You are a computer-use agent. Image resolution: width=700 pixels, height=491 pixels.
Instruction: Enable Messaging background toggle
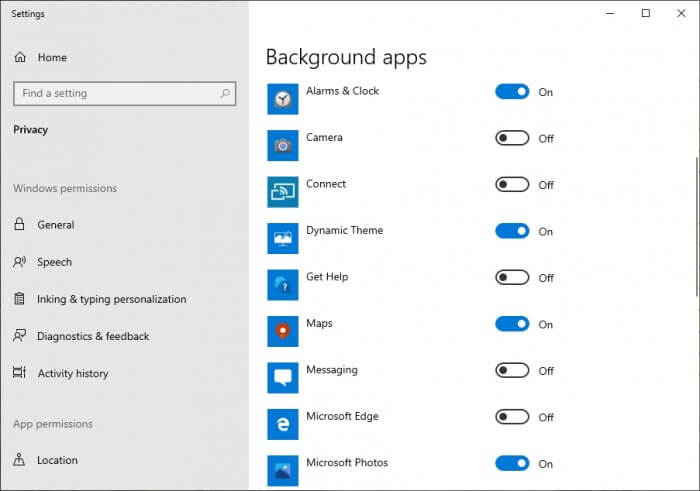tap(512, 370)
